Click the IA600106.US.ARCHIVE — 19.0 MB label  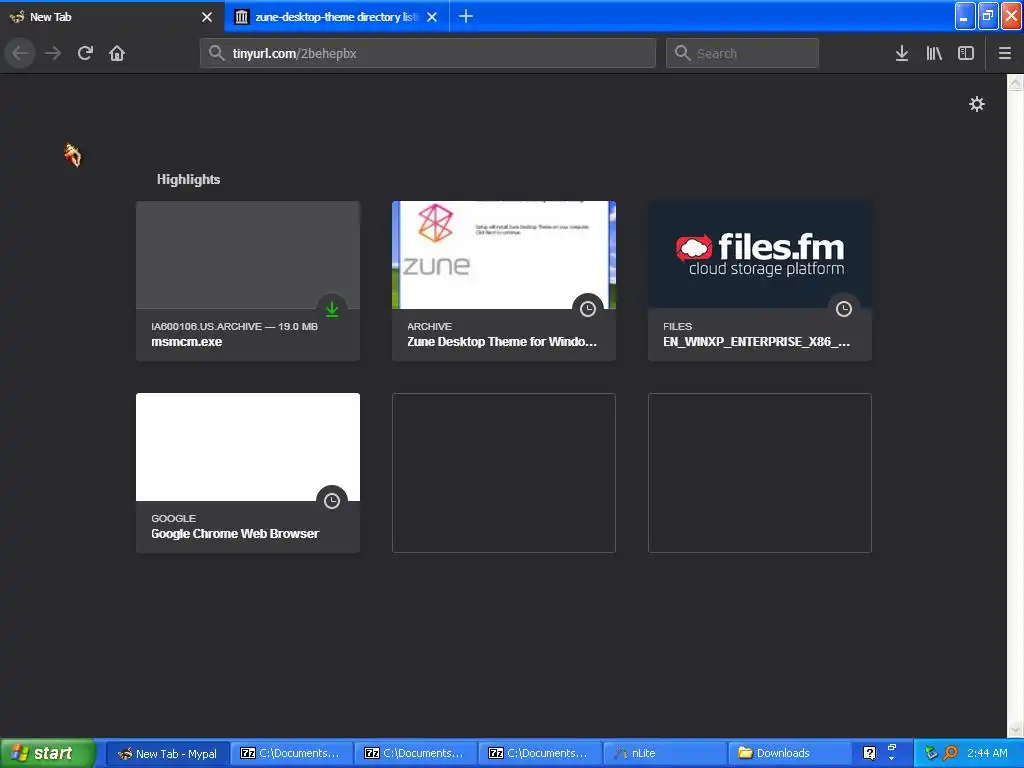[x=234, y=326]
